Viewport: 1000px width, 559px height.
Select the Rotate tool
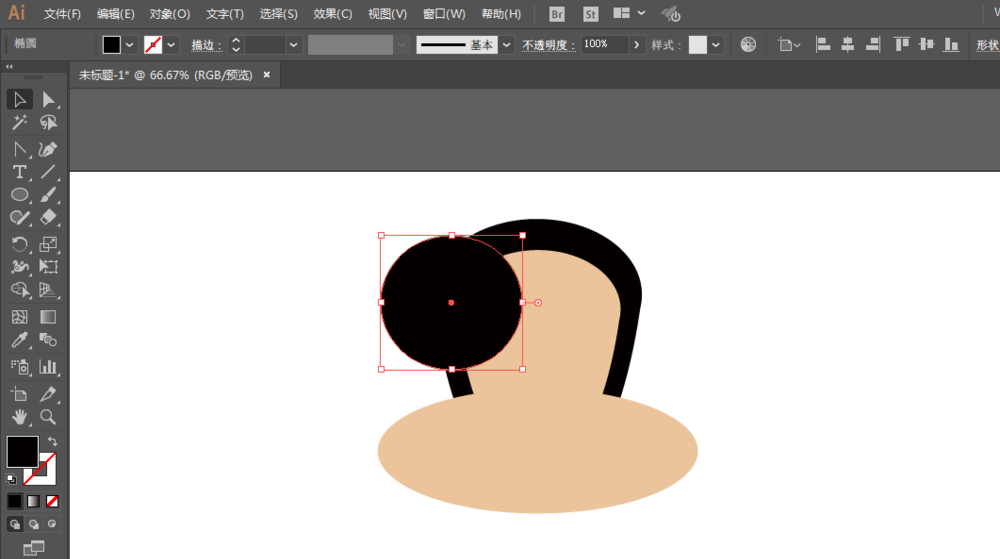pyautogui.click(x=19, y=244)
